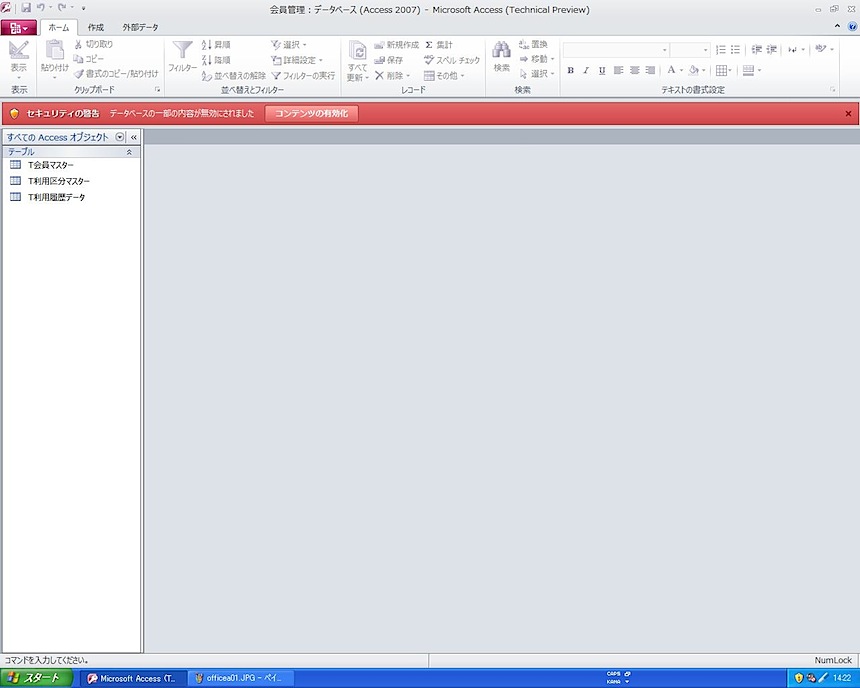Open the 詳細設定 filter dropdown
This screenshot has width=860, height=688.
[x=297, y=60]
